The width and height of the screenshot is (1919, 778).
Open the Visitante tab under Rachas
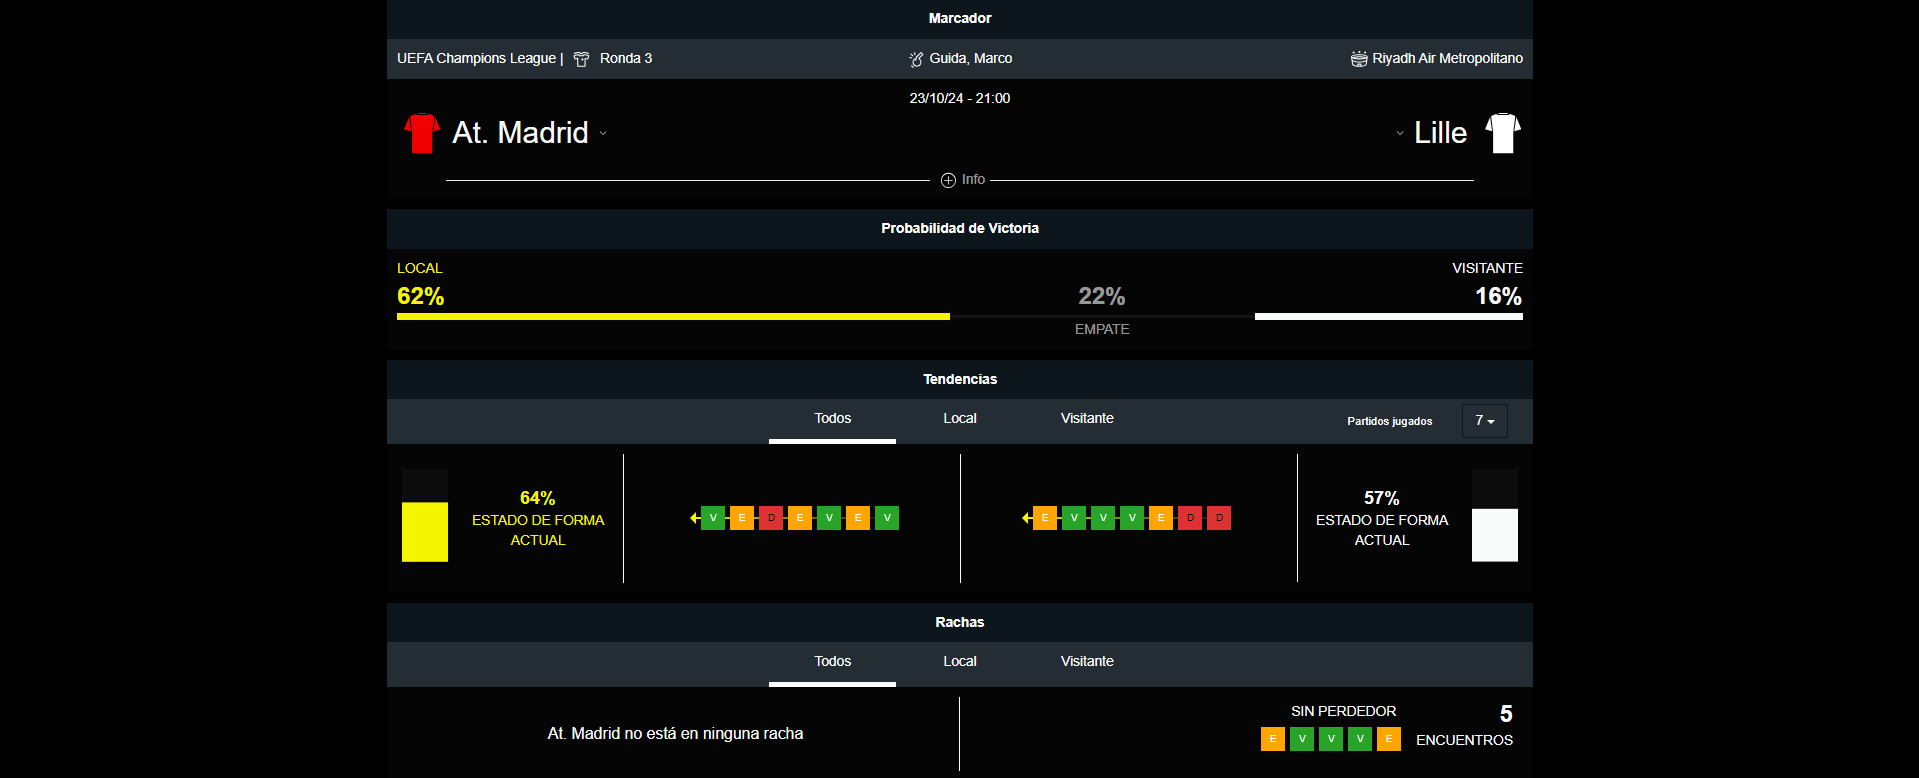coord(1086,662)
